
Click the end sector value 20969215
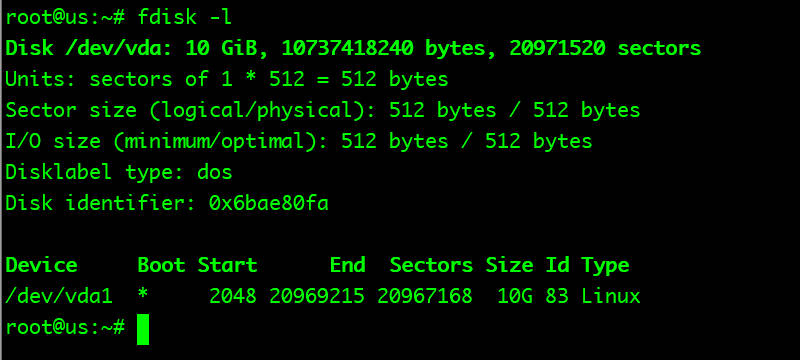[x=317, y=296]
